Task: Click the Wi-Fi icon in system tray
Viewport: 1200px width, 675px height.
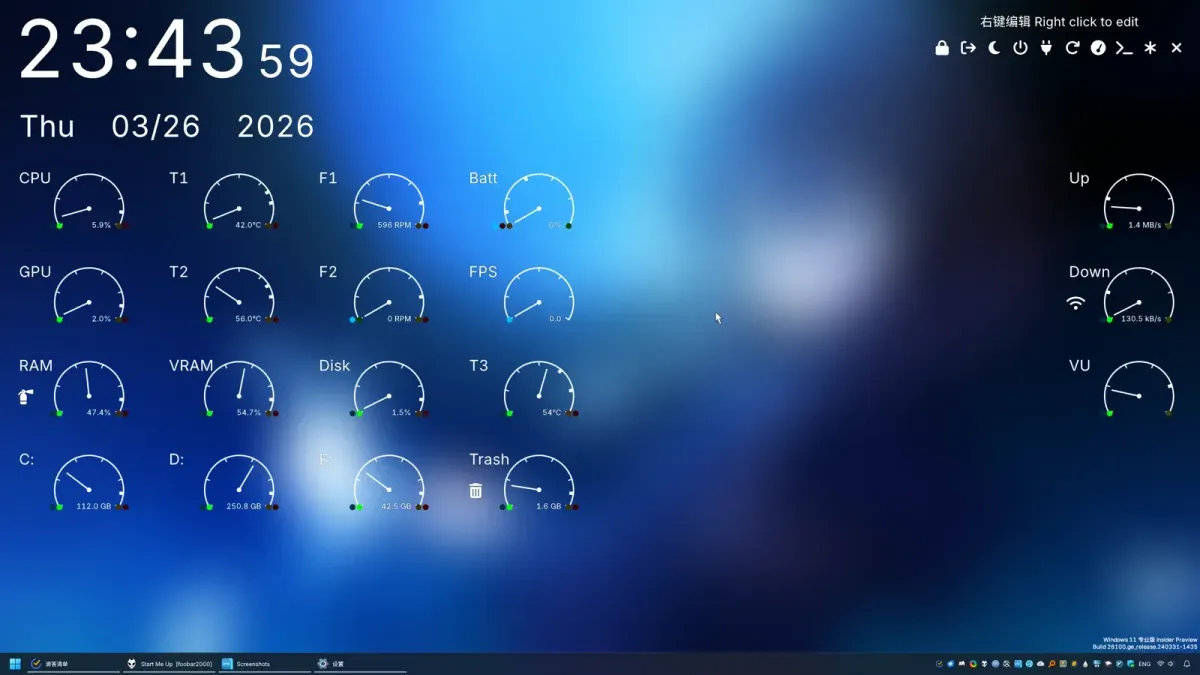Action: click(1160, 664)
